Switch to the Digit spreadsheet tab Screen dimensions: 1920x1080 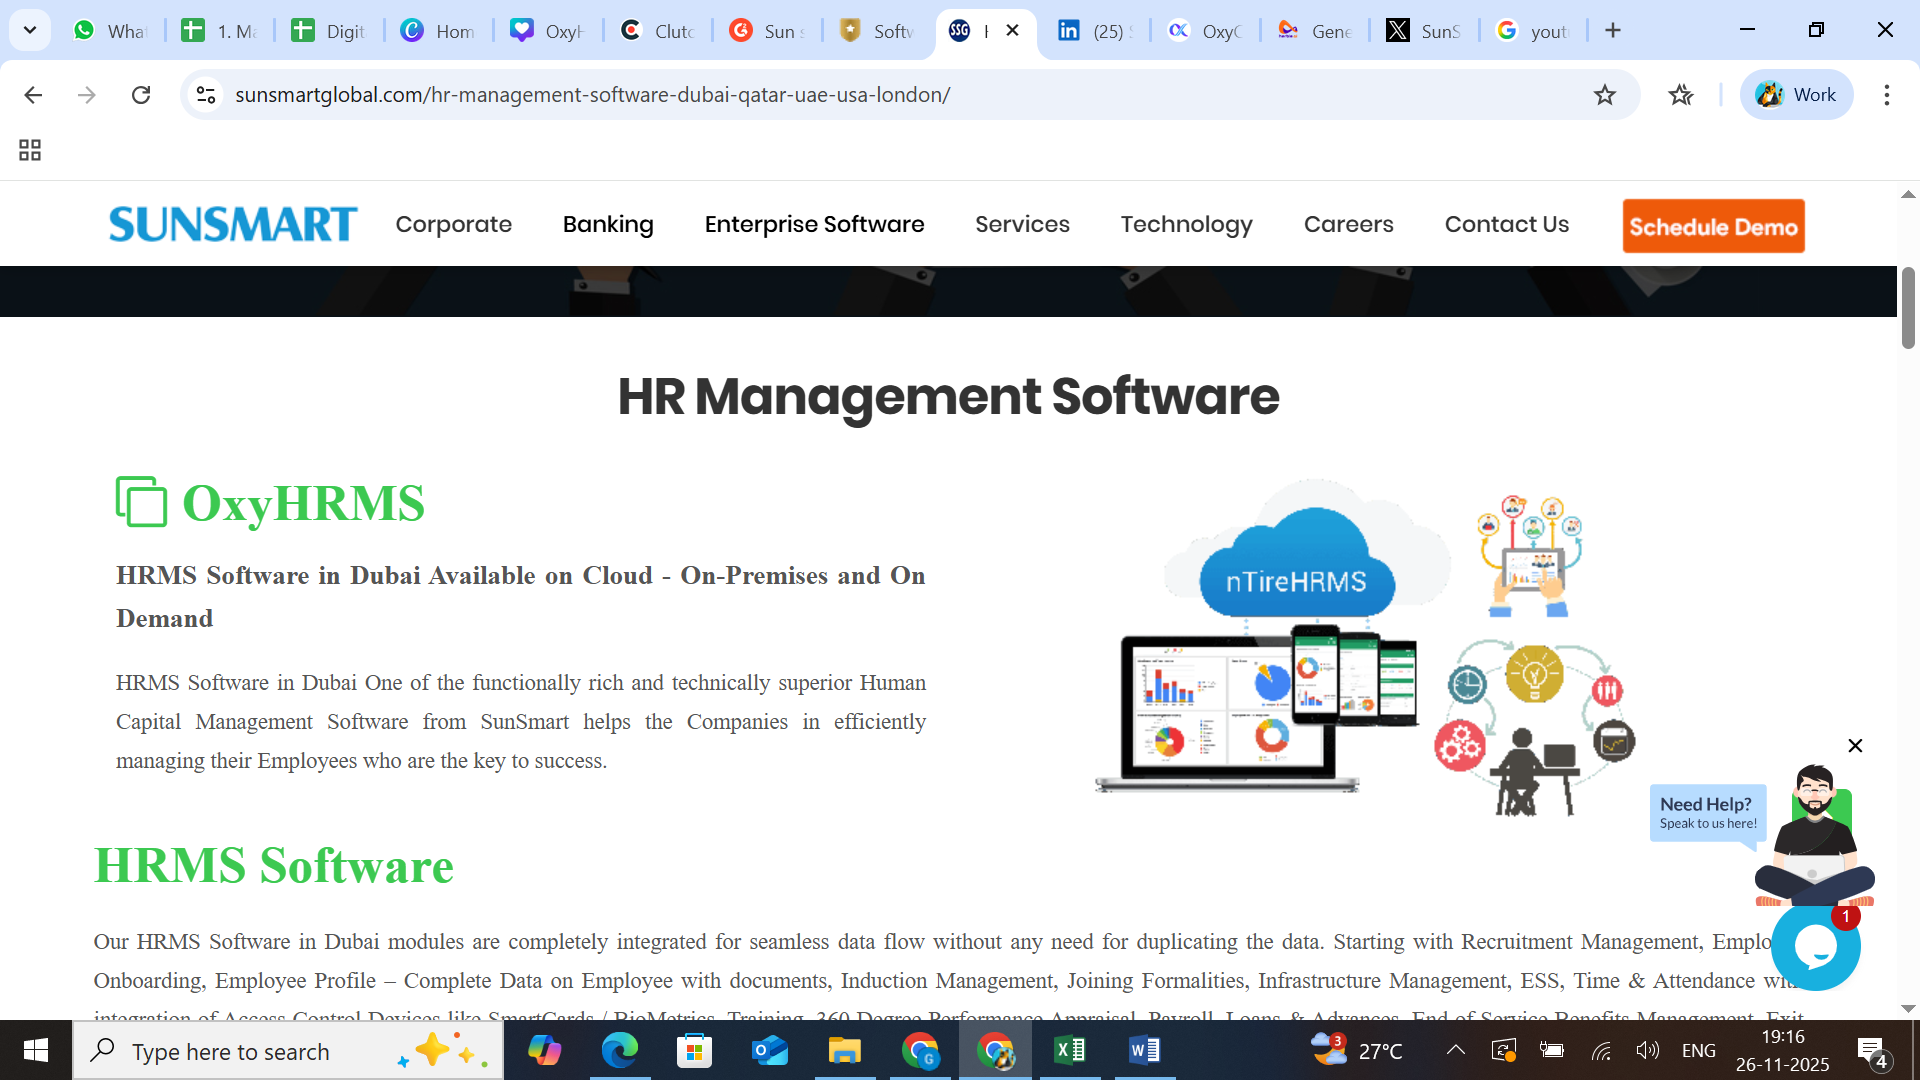(328, 31)
